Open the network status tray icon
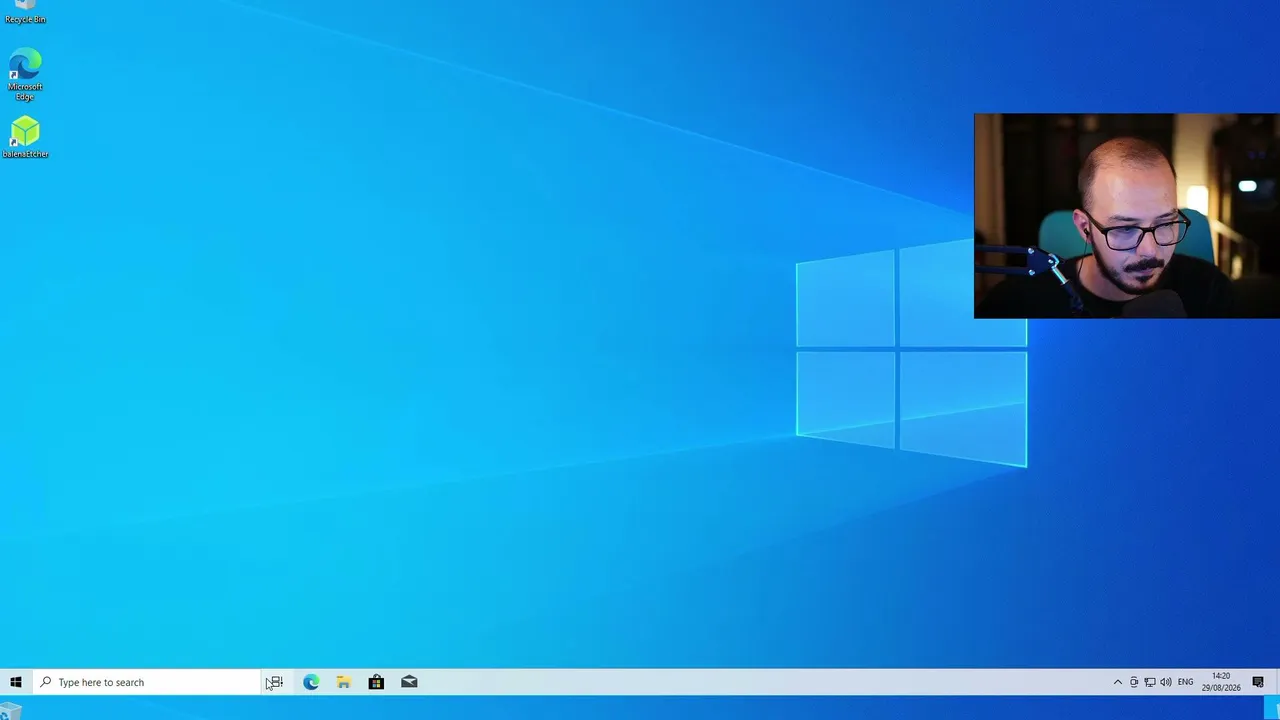Image resolution: width=1280 pixels, height=720 pixels. tap(1150, 682)
